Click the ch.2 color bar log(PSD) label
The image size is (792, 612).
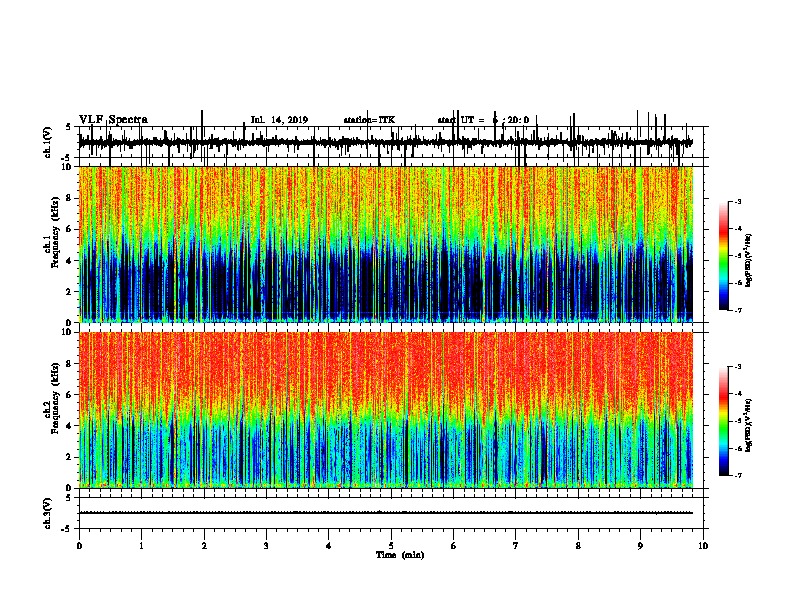[748, 425]
